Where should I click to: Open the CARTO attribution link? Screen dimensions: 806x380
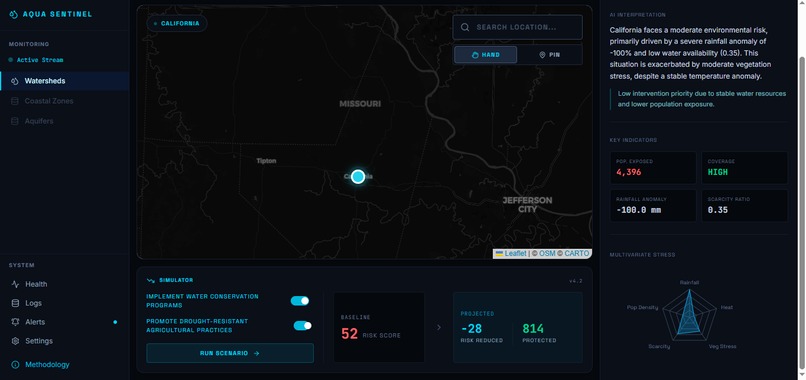(x=577, y=254)
